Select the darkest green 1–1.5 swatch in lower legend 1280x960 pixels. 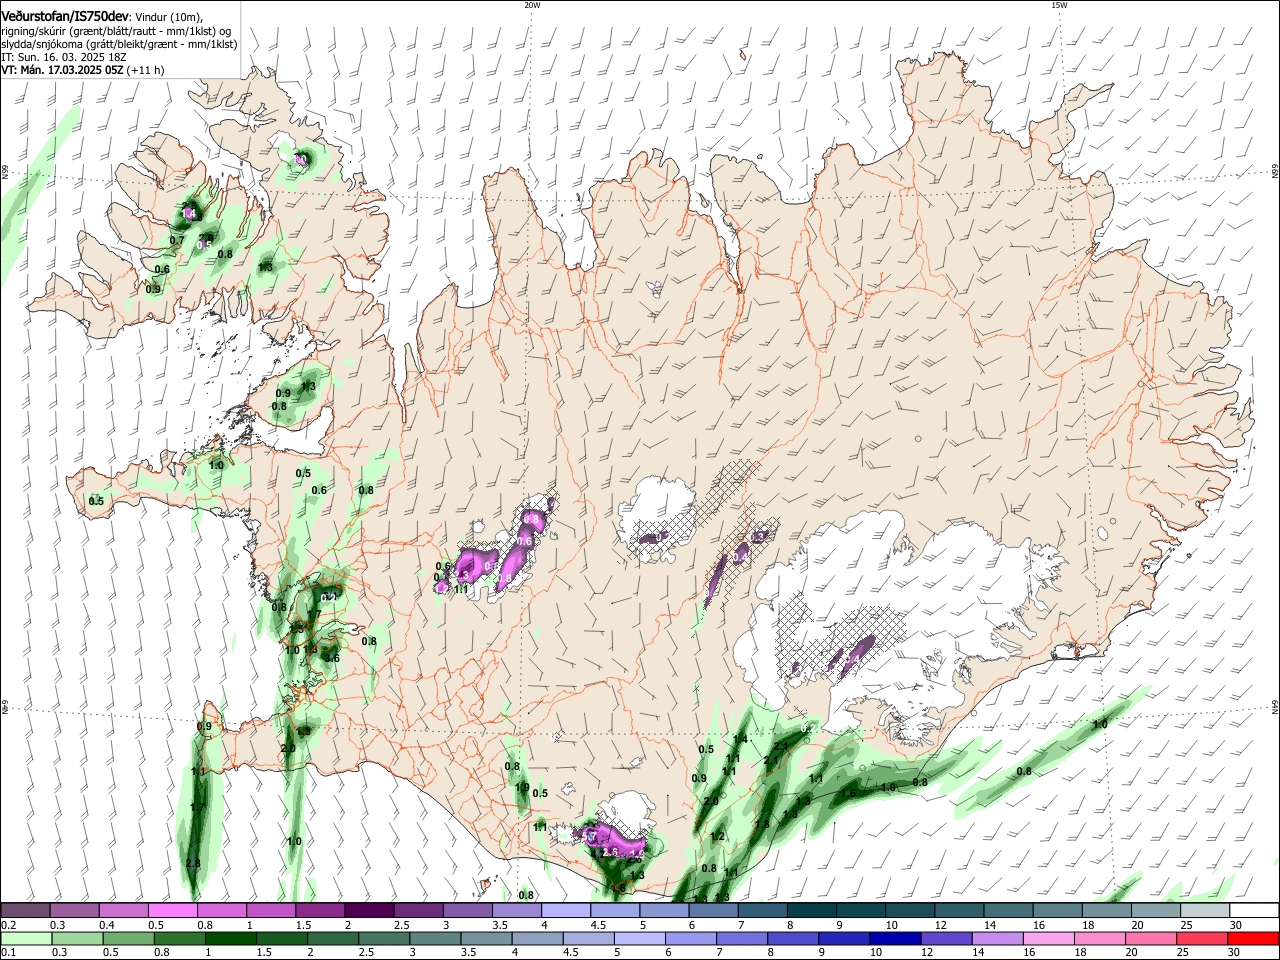(231, 938)
